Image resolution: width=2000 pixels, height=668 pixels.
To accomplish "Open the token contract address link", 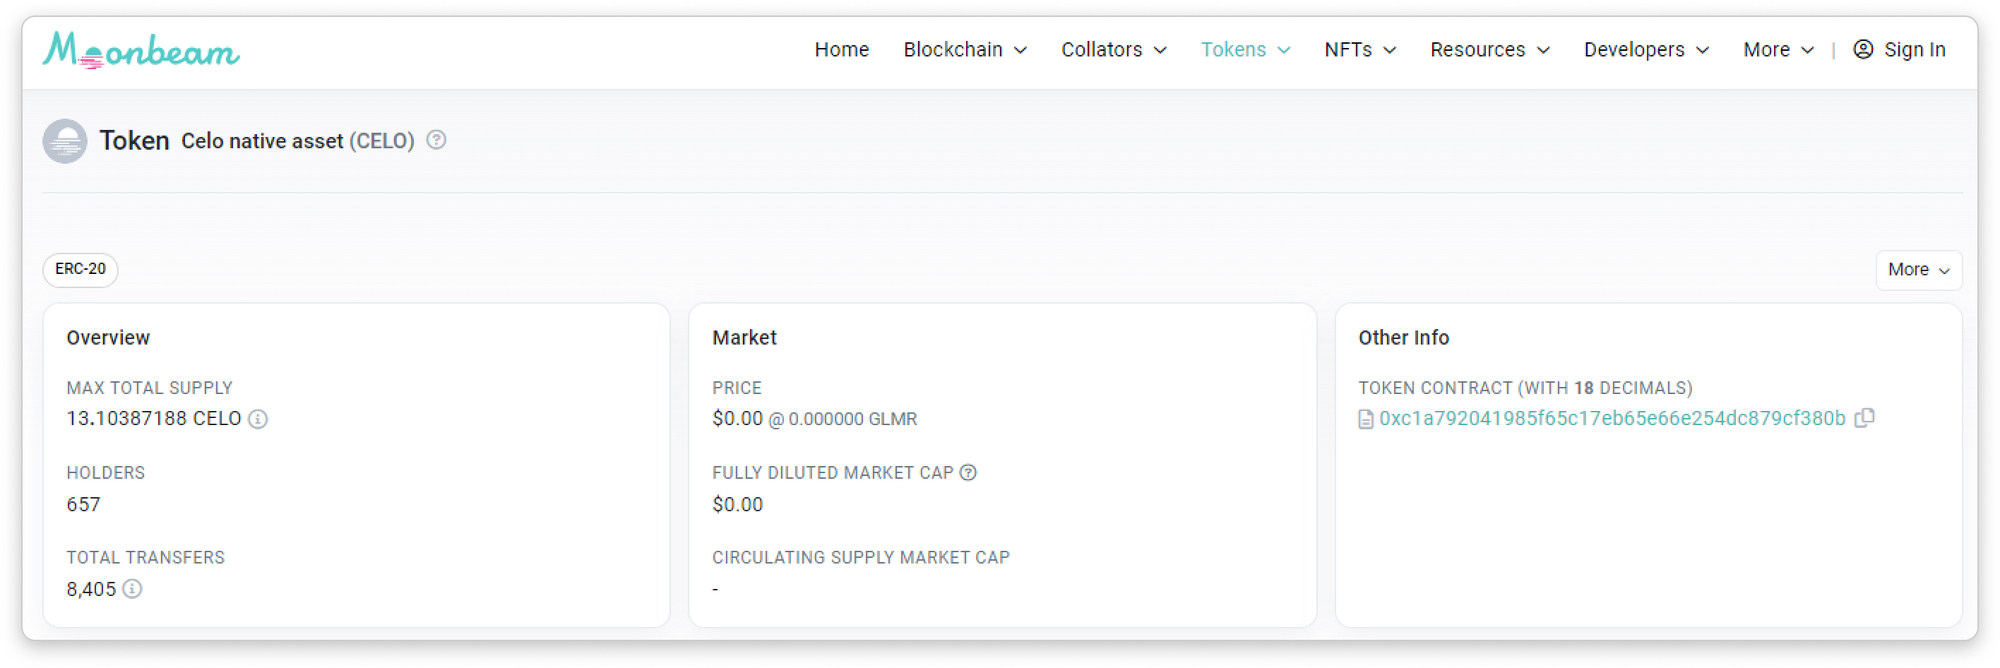I will 1611,419.
